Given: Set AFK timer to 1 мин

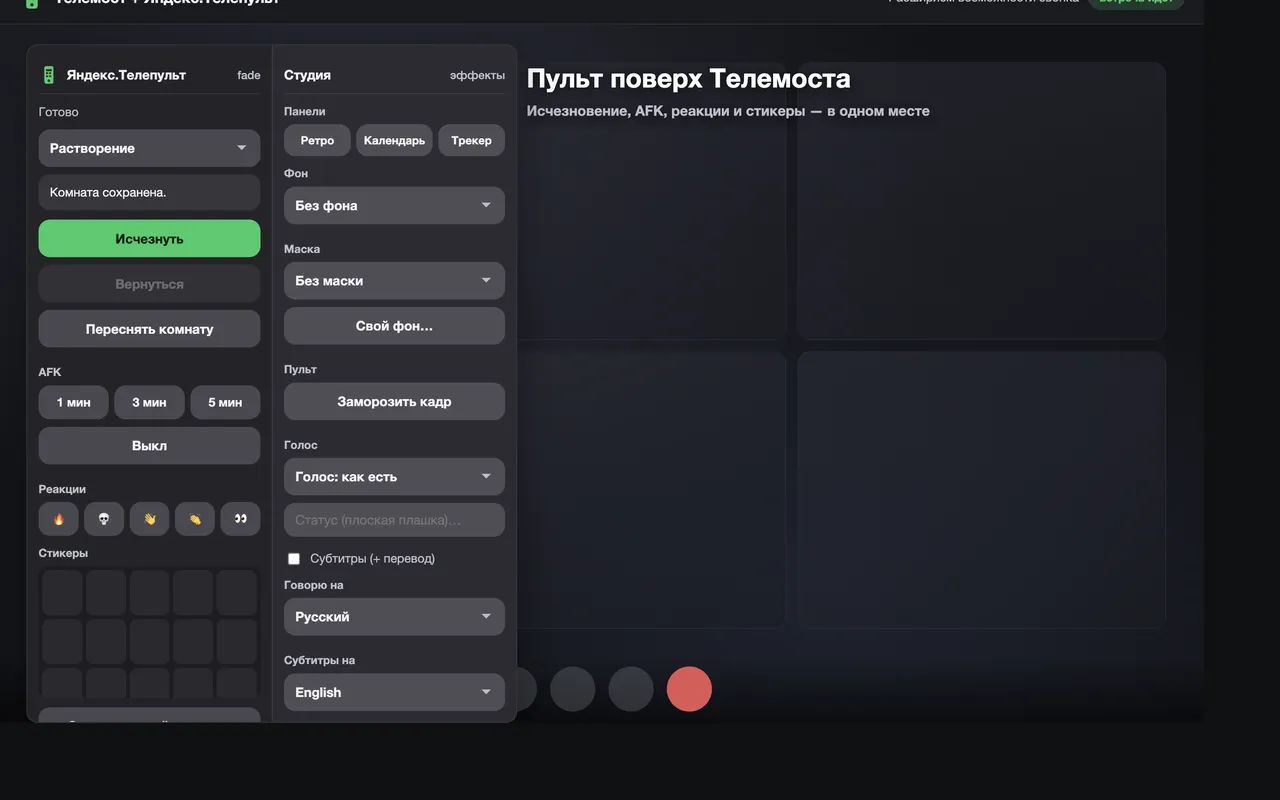Looking at the screenshot, I should tap(73, 402).
